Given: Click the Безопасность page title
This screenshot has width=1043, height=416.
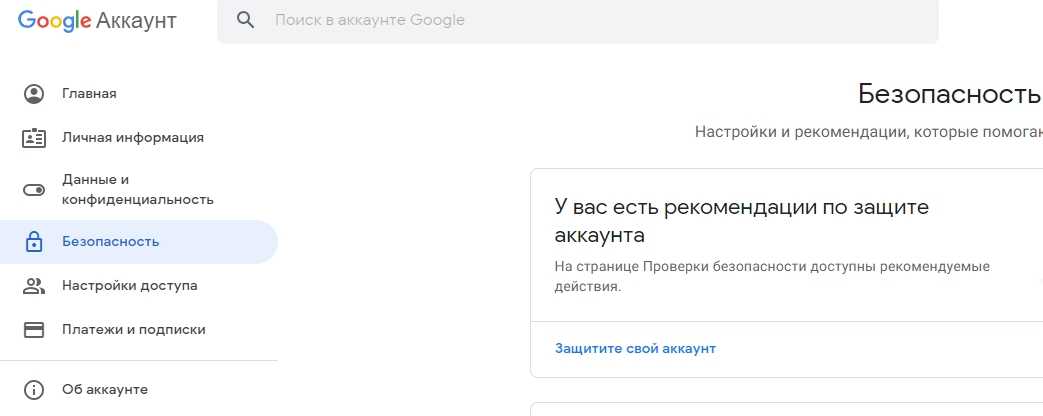Looking at the screenshot, I should point(949,95).
